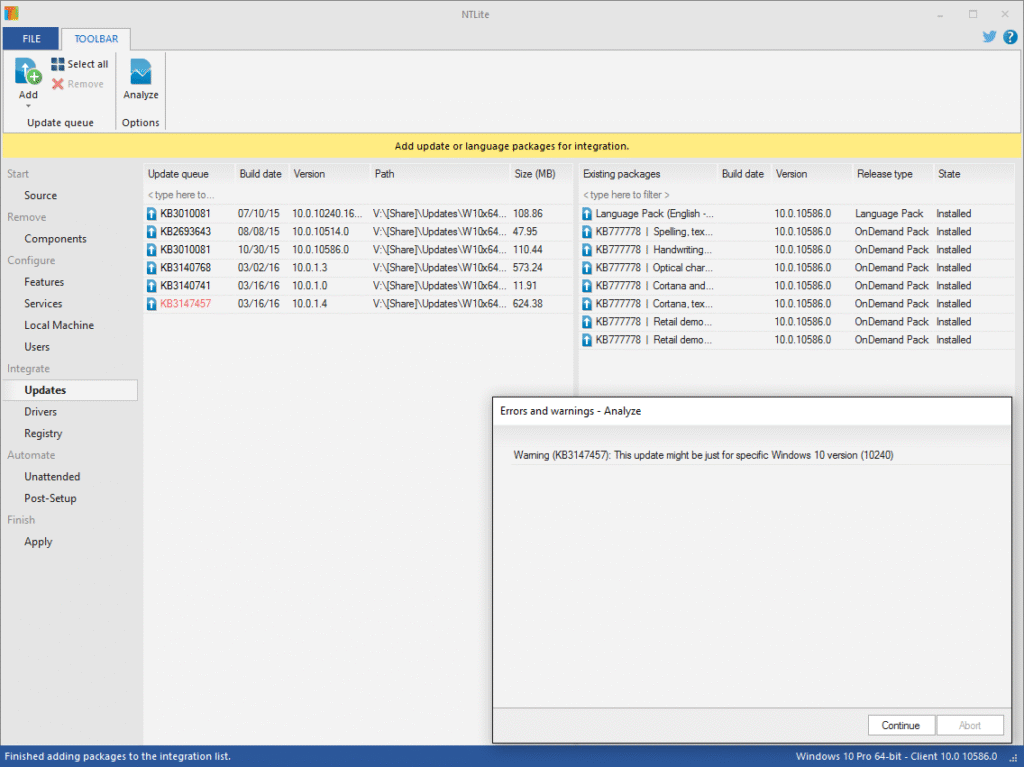Image resolution: width=1024 pixels, height=767 pixels.
Task: Click the NTLite logo in the title bar
Action: (x=11, y=13)
